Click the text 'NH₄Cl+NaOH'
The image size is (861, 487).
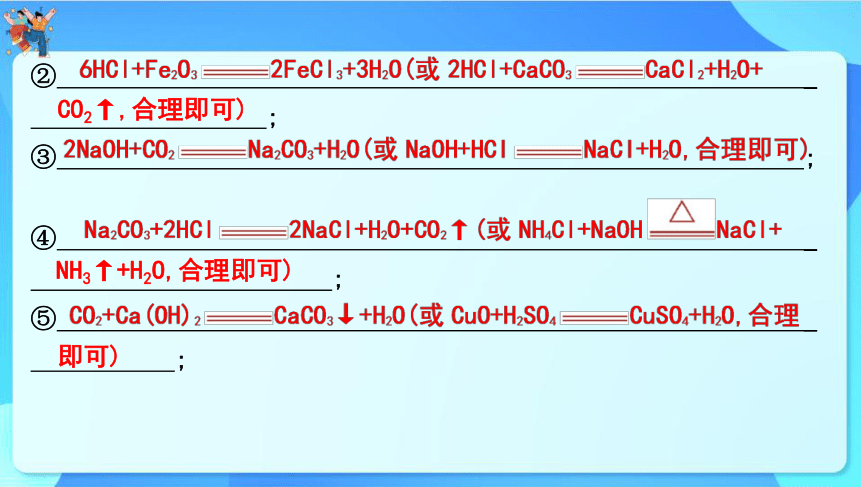coord(580,229)
